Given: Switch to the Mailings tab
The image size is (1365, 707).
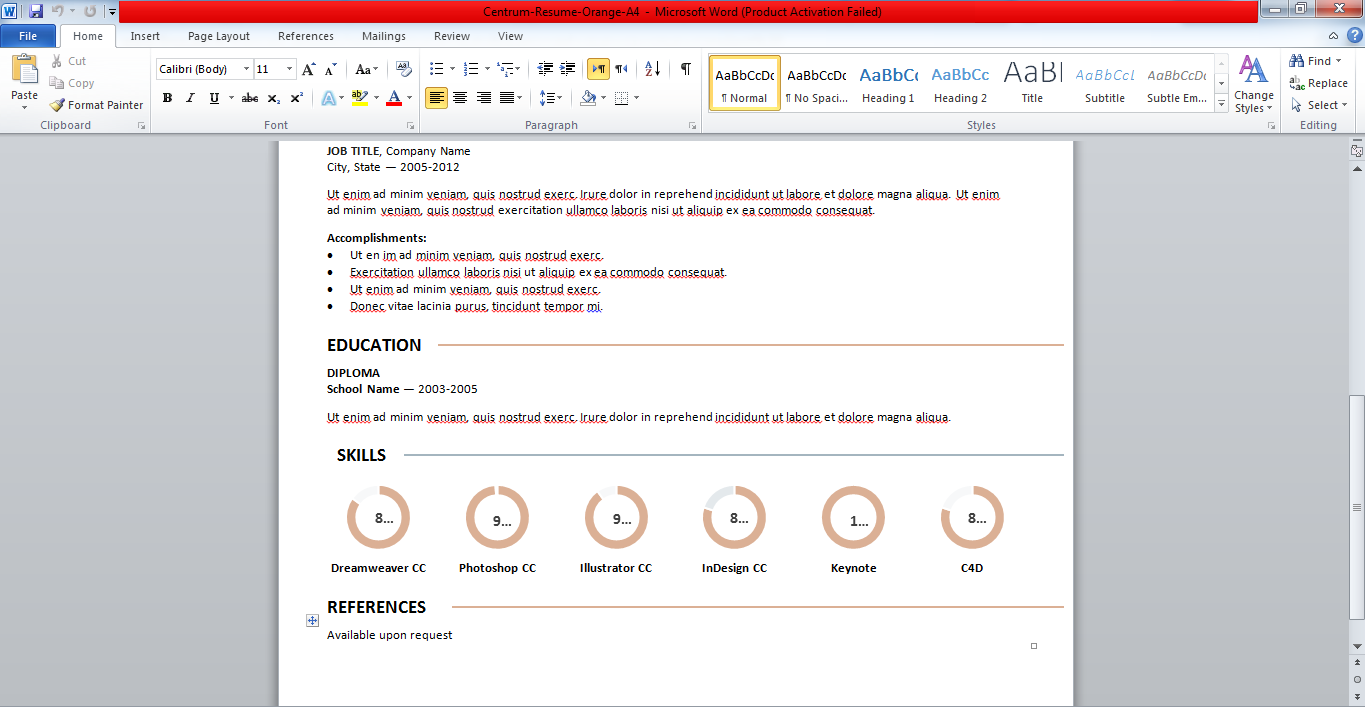Looking at the screenshot, I should [x=384, y=36].
